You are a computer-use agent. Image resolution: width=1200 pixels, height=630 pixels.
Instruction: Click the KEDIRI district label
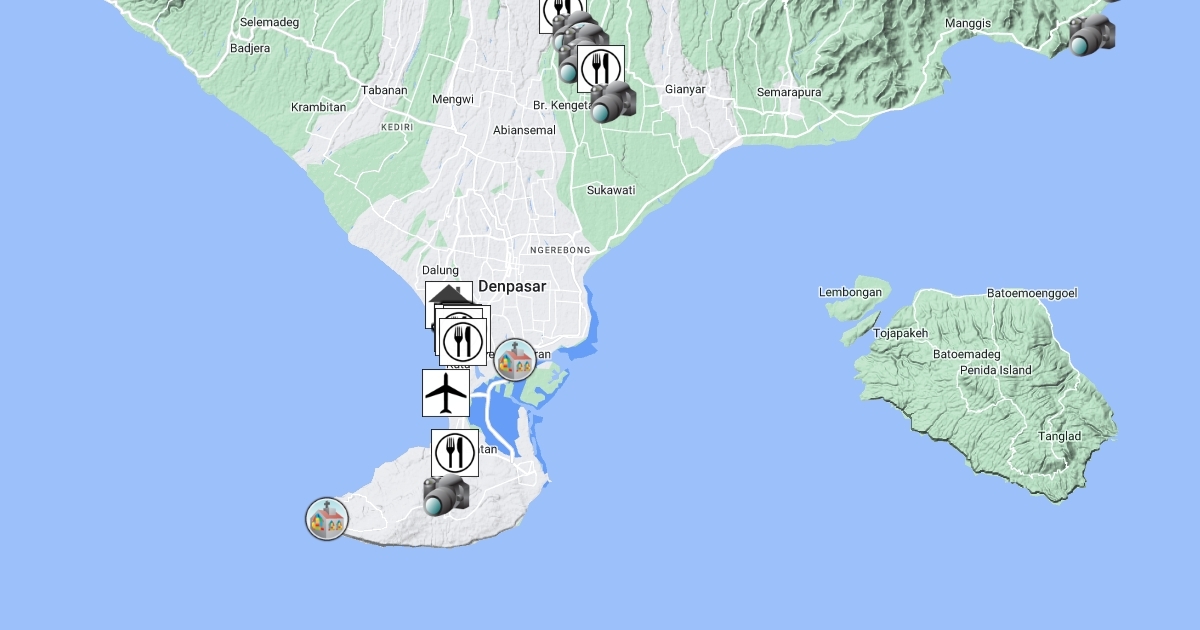[x=397, y=127]
